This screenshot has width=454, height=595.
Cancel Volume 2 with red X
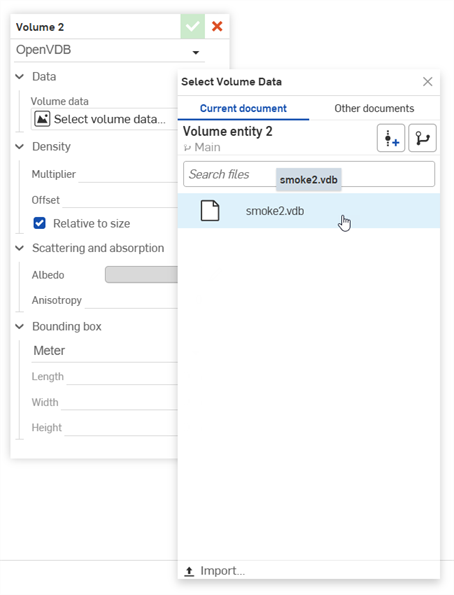click(217, 27)
